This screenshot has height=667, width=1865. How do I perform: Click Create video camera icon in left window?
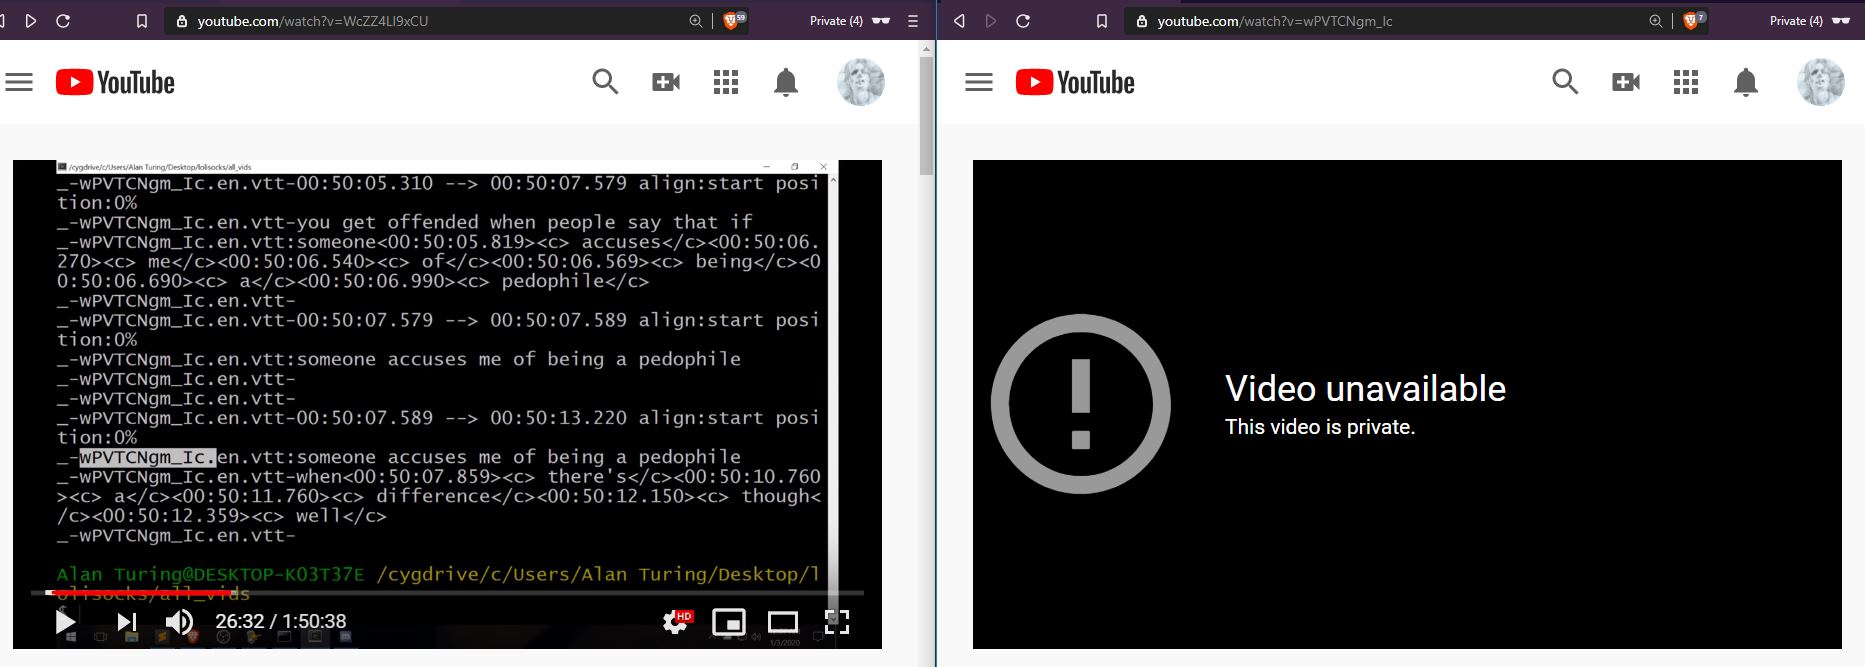pos(666,82)
